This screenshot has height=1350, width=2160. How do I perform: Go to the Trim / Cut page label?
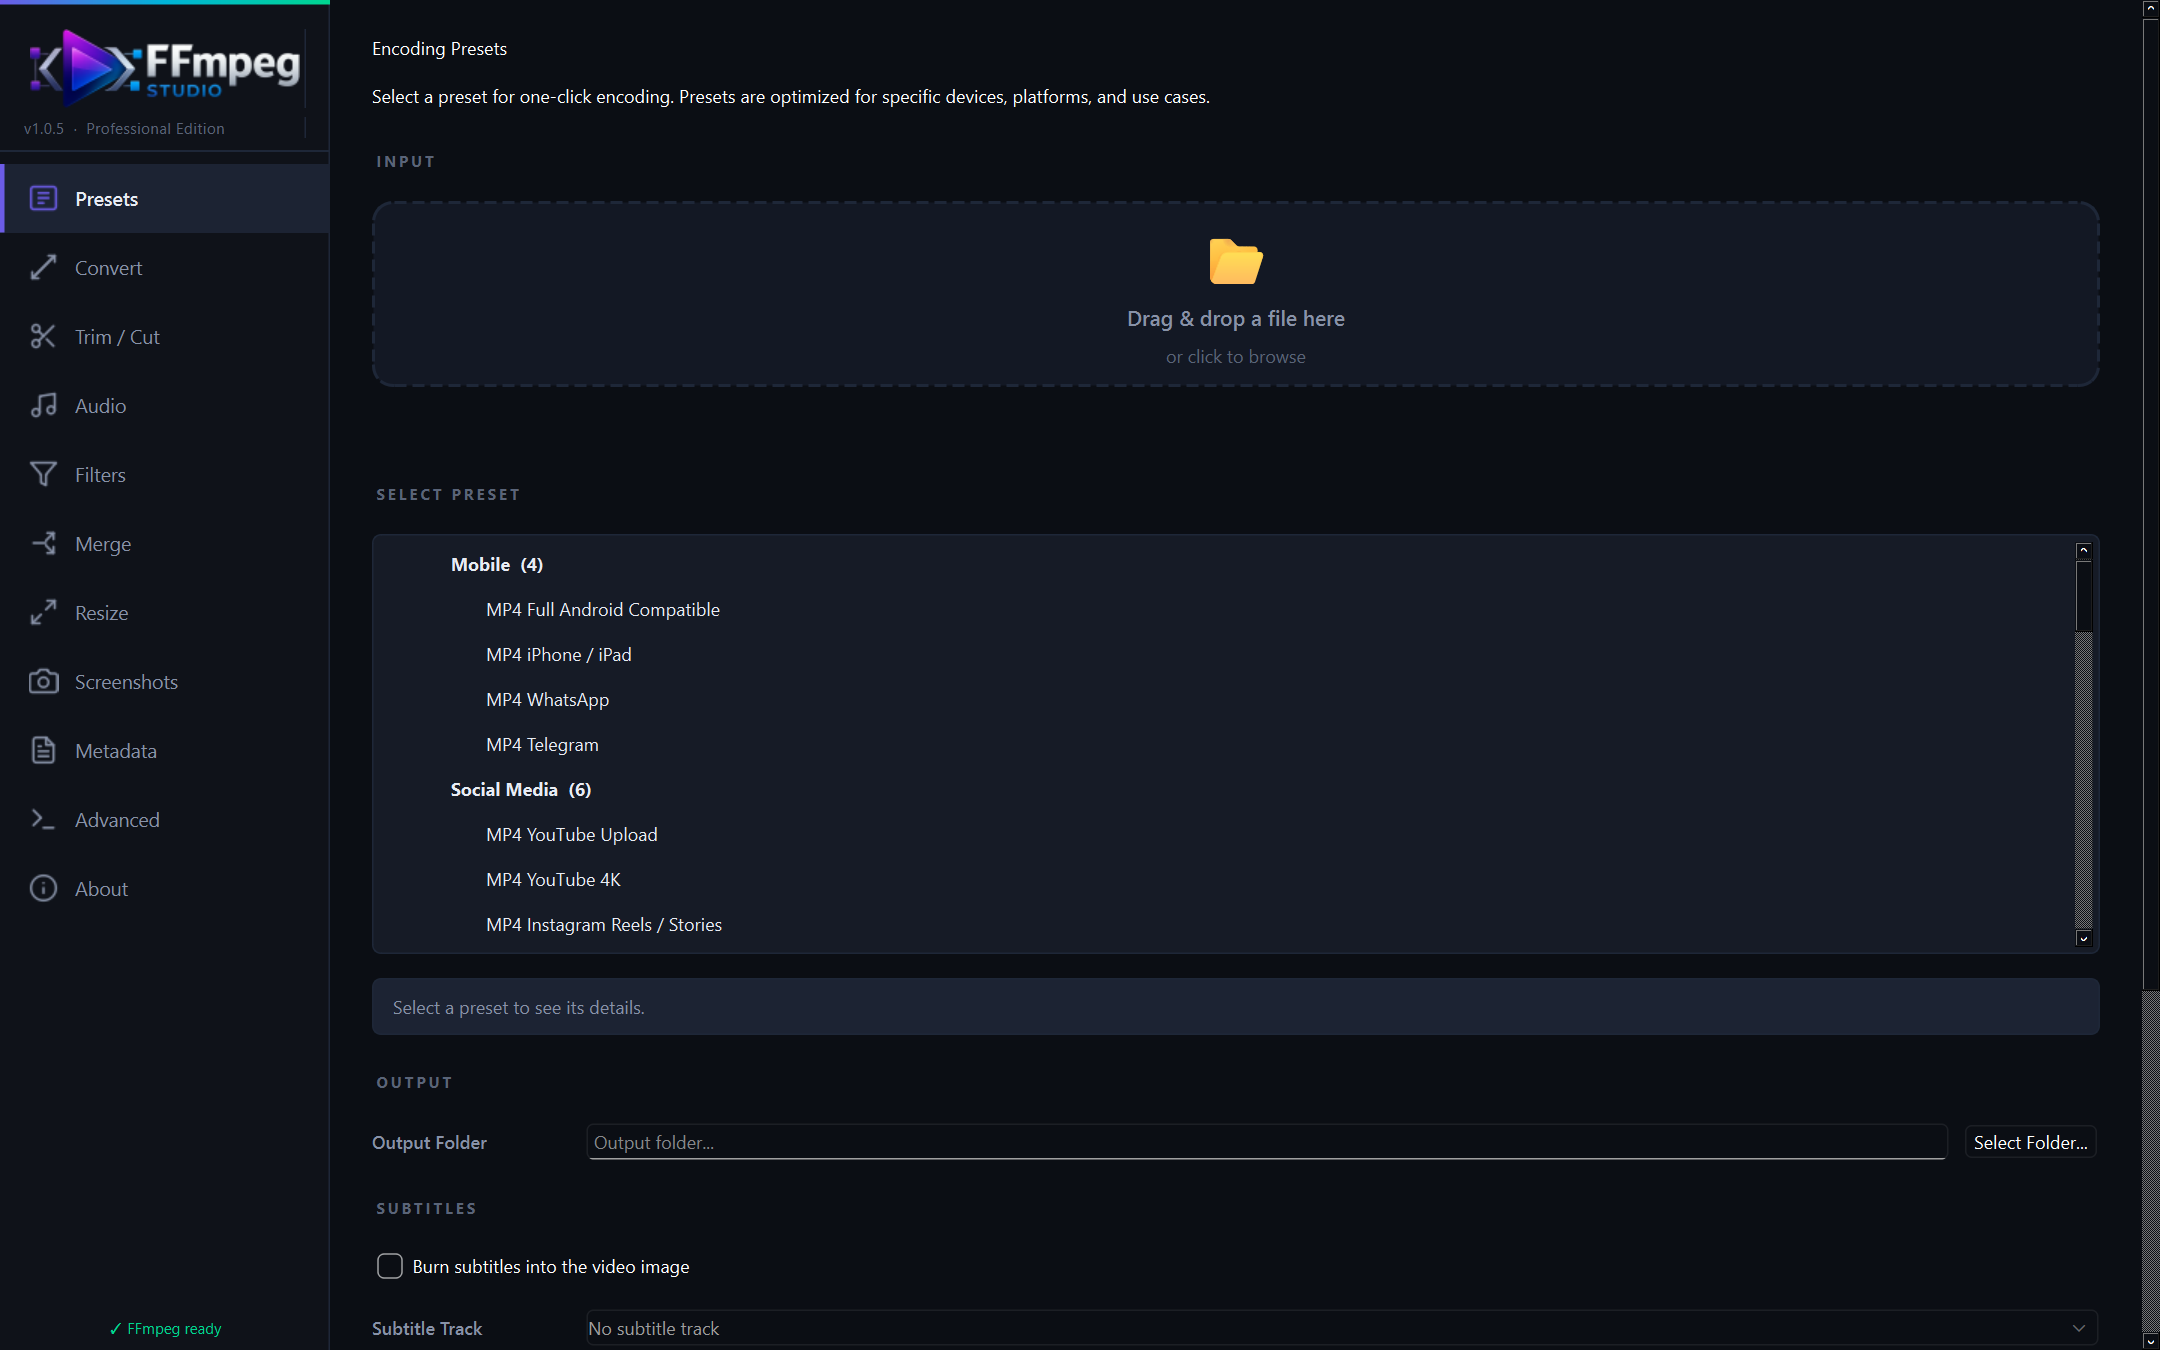(x=117, y=337)
